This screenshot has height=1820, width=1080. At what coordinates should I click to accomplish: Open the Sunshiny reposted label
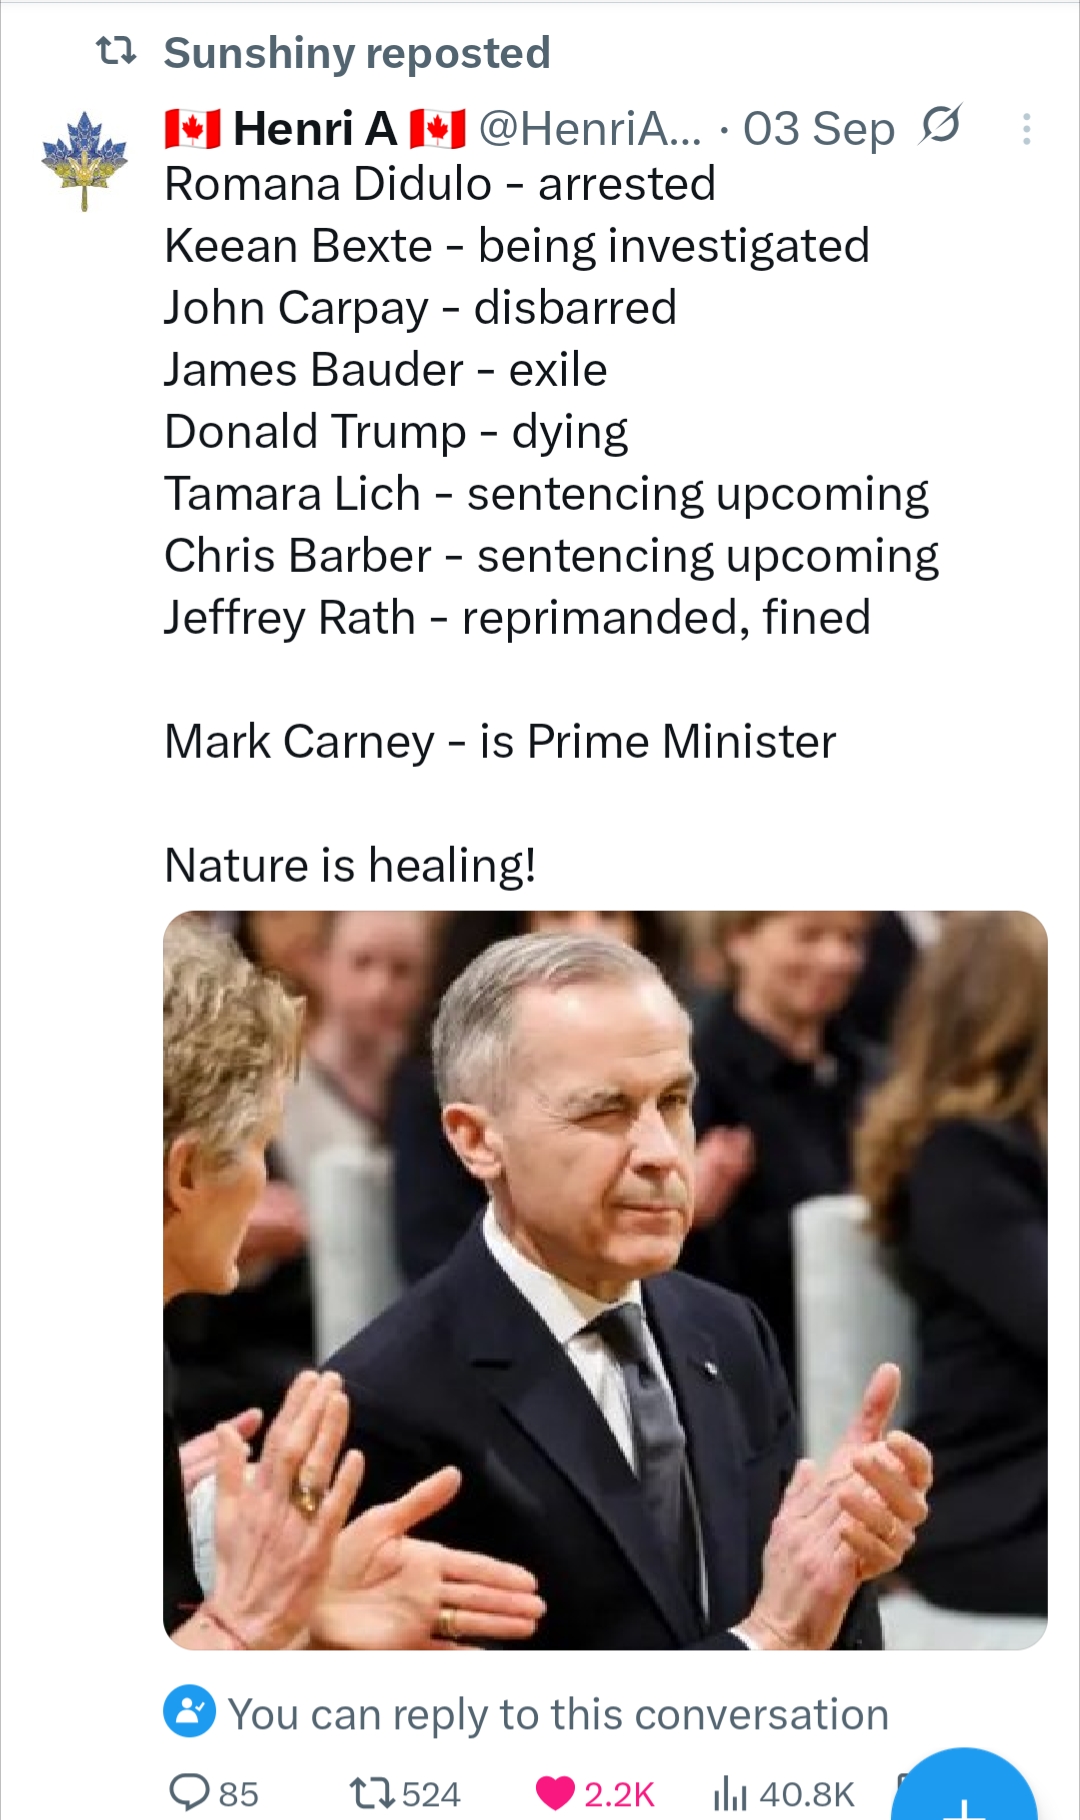click(357, 53)
